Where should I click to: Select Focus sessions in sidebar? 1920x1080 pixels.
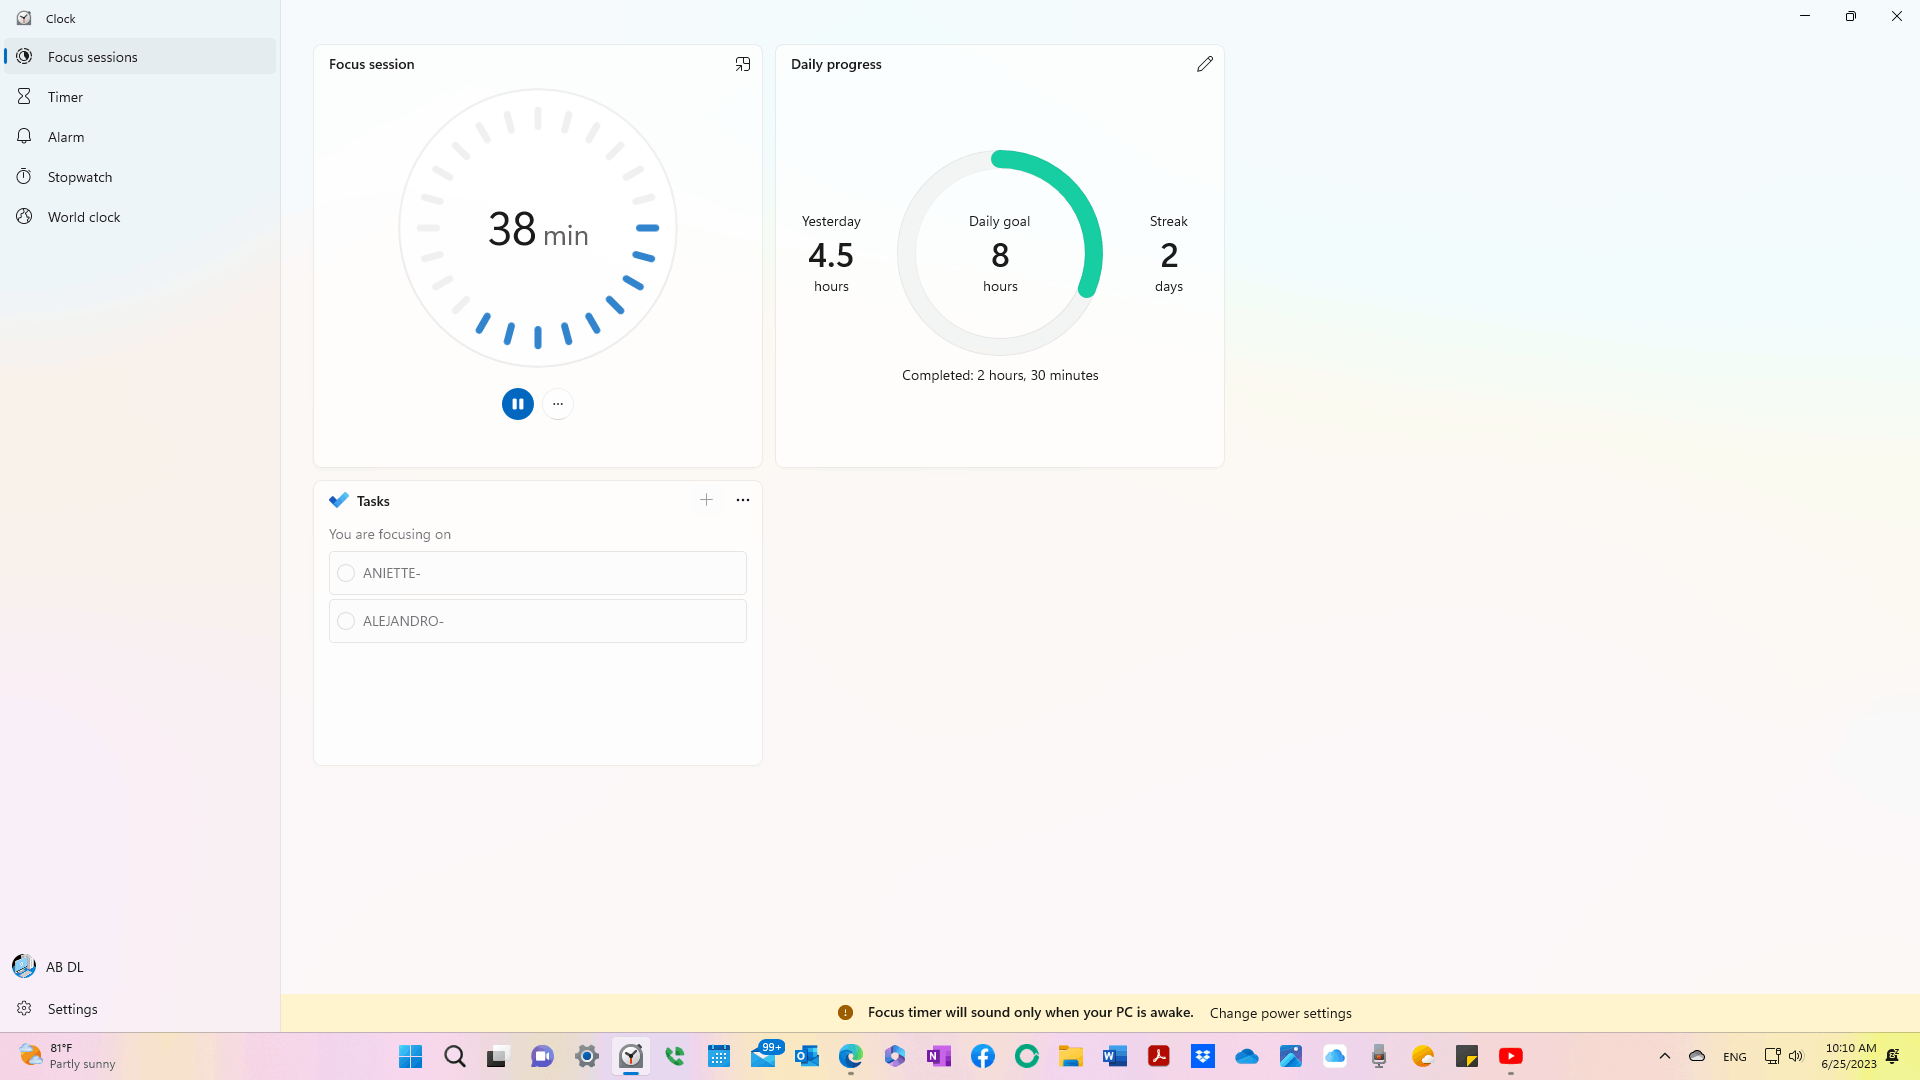(x=92, y=57)
